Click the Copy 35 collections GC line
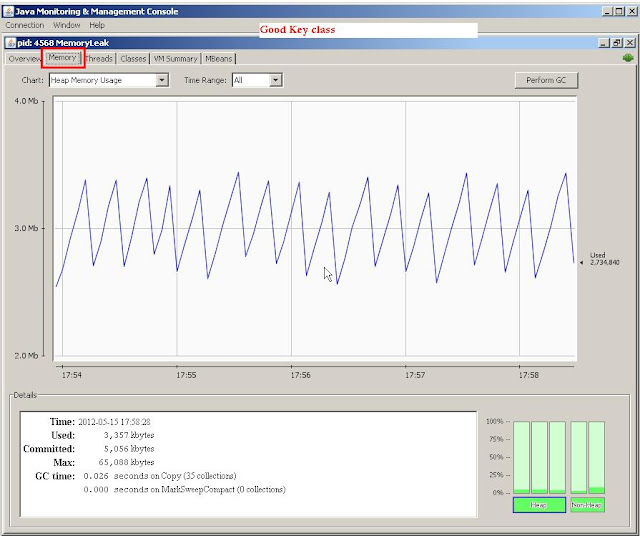640x536 pixels. click(160, 476)
